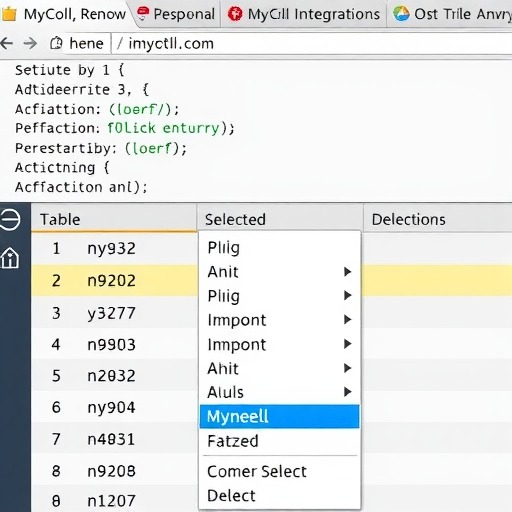The width and height of the screenshot is (512, 512).
Task: Click the address bar with imyctll.com
Action: click(312, 44)
